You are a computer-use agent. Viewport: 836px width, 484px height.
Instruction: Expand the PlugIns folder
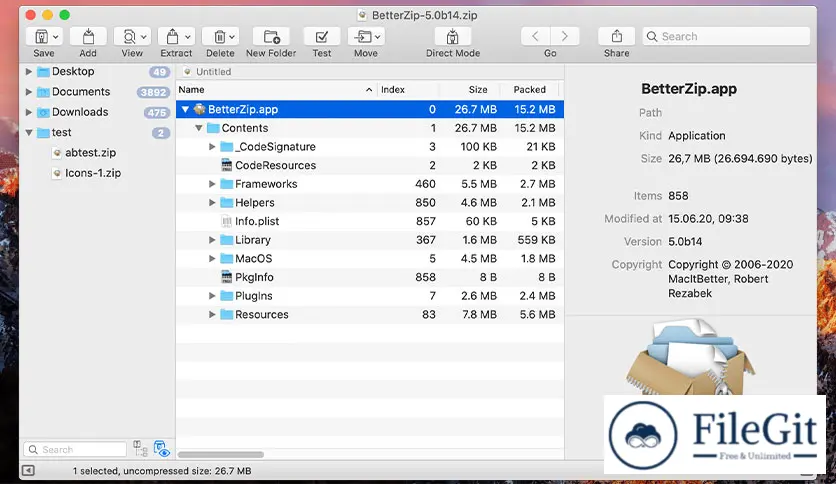[212, 296]
